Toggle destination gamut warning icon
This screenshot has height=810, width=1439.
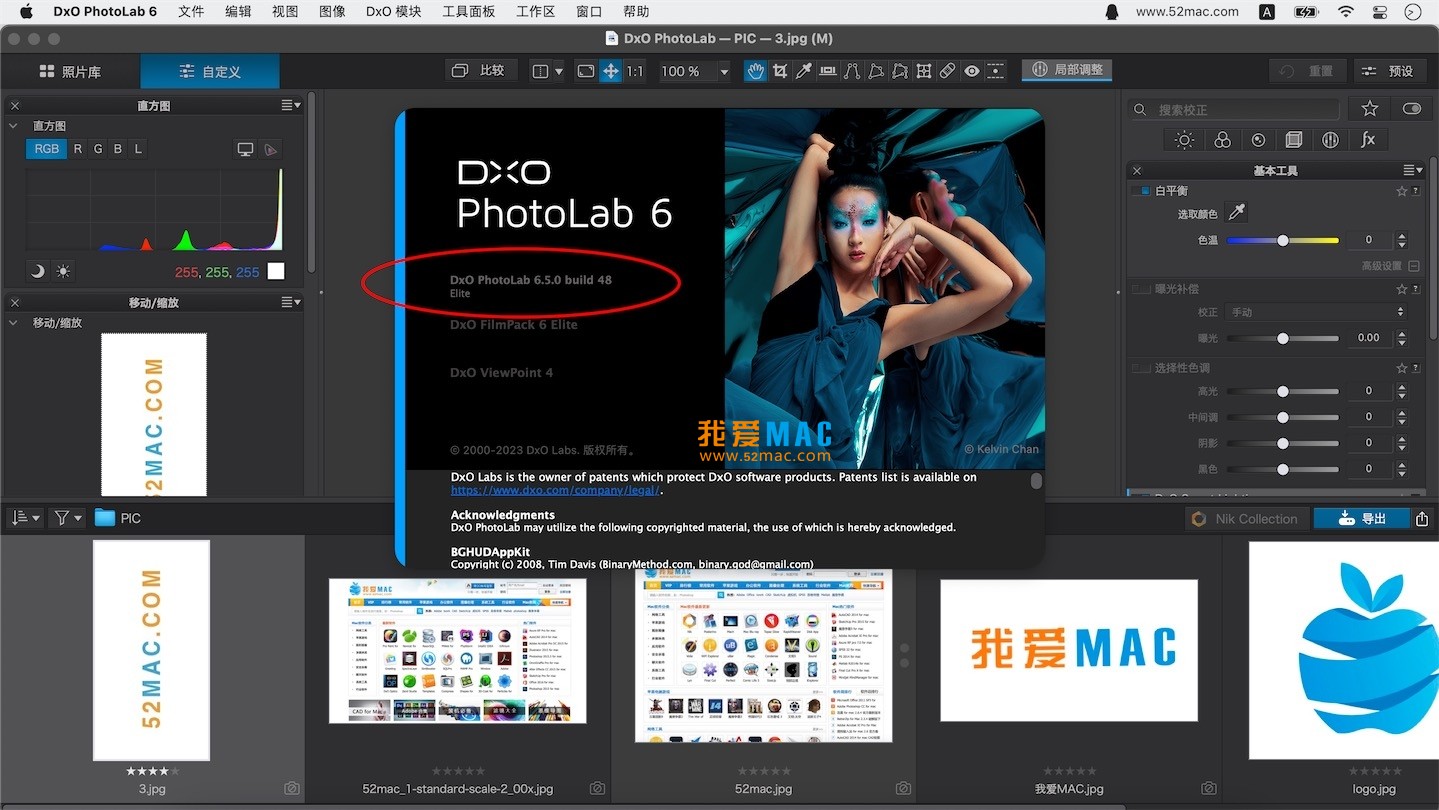click(x=270, y=149)
